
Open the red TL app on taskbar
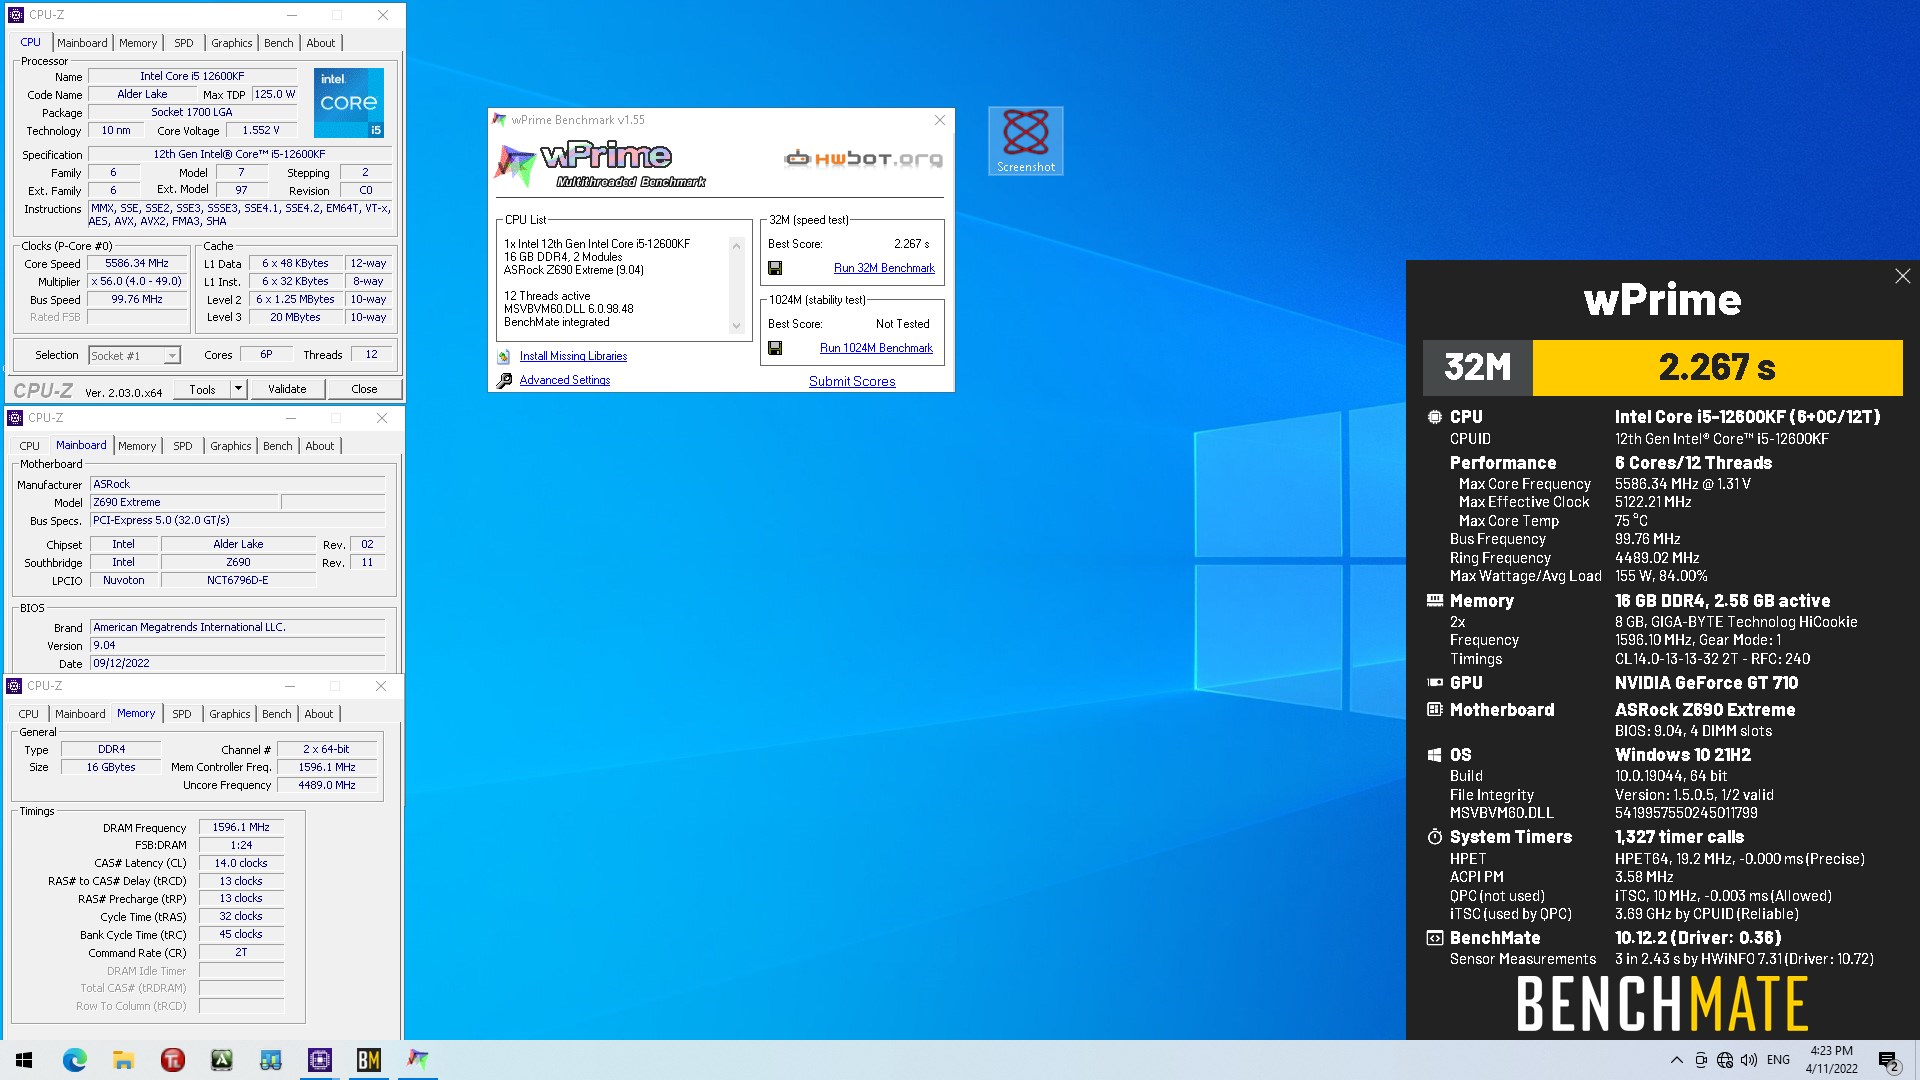coord(172,1060)
